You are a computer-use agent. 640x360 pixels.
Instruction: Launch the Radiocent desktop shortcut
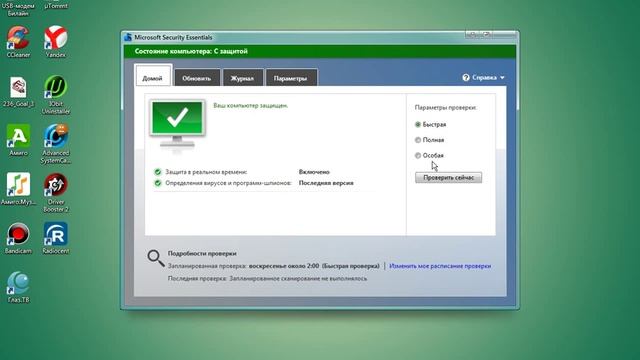[56, 238]
